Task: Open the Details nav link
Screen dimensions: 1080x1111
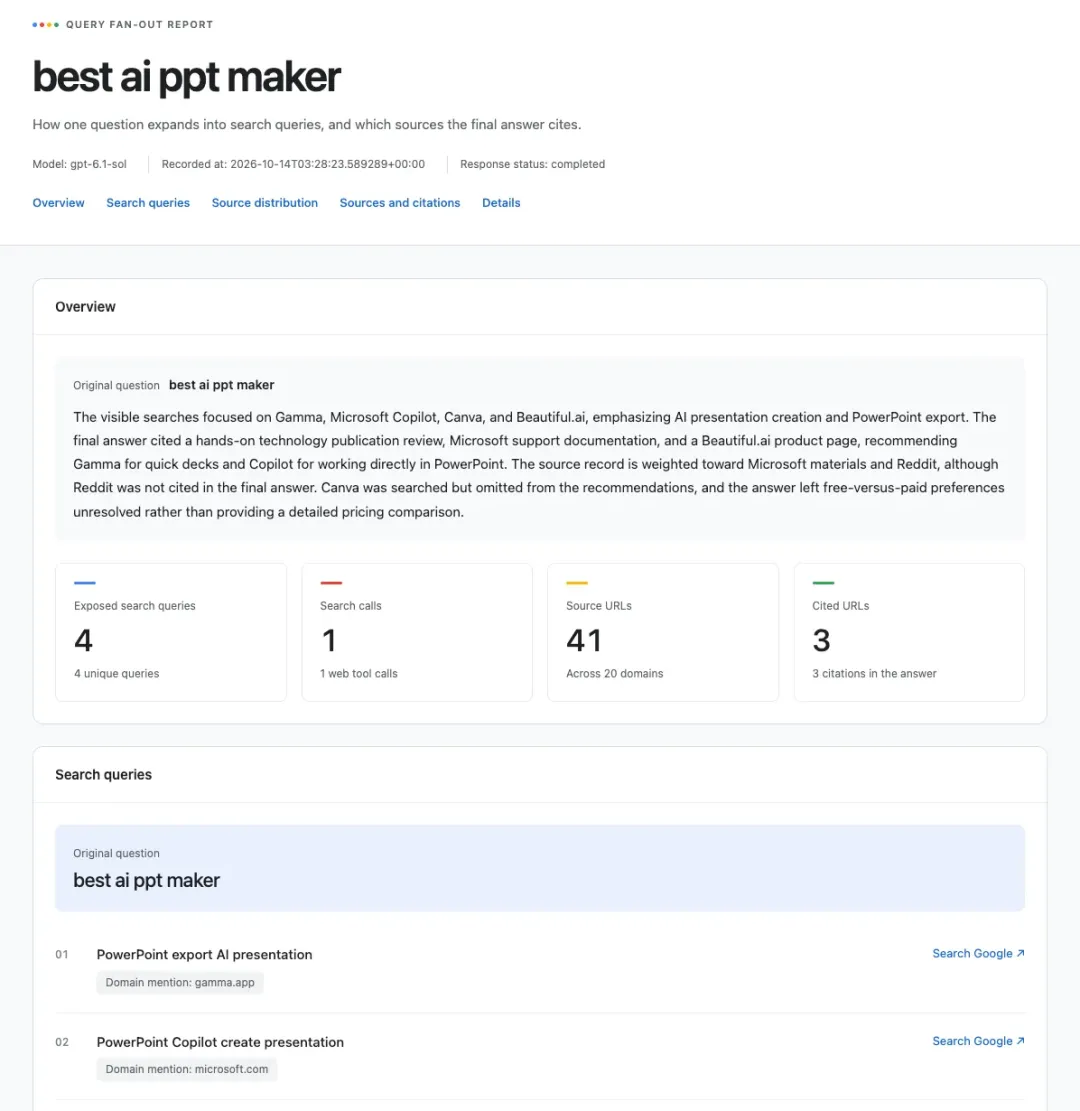Action: tap(501, 203)
